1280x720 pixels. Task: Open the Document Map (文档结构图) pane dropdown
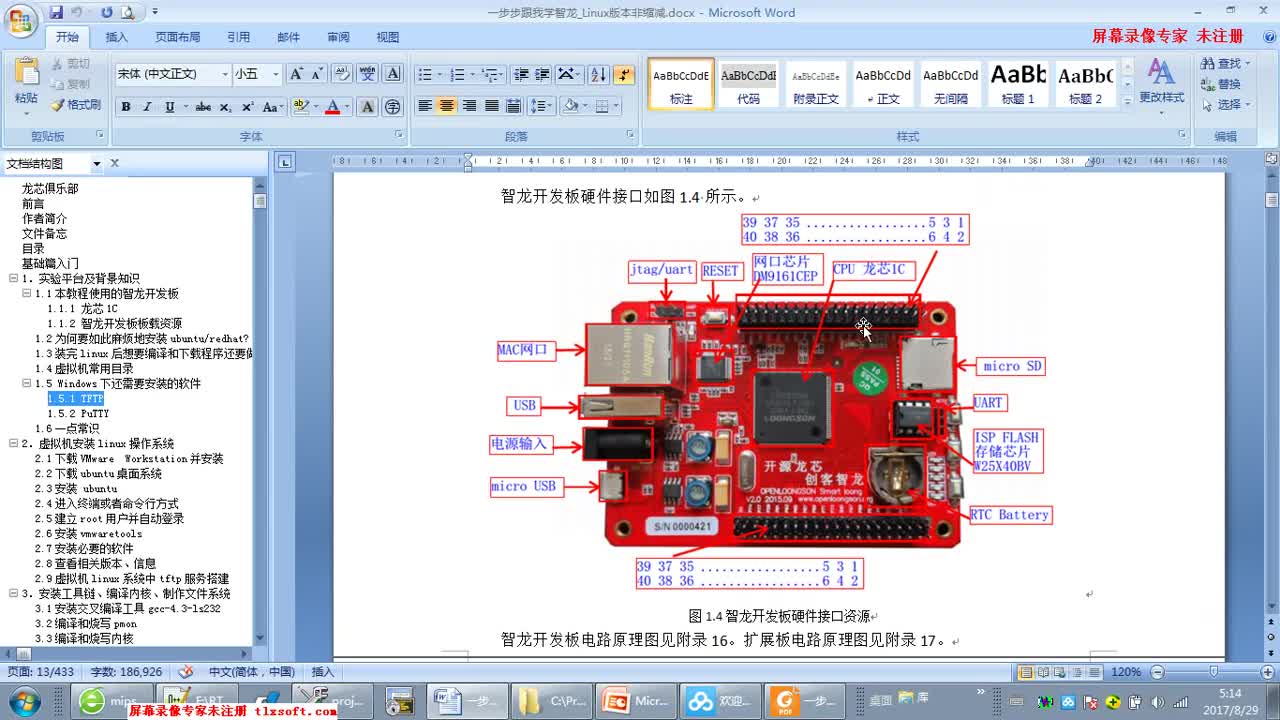[97, 163]
